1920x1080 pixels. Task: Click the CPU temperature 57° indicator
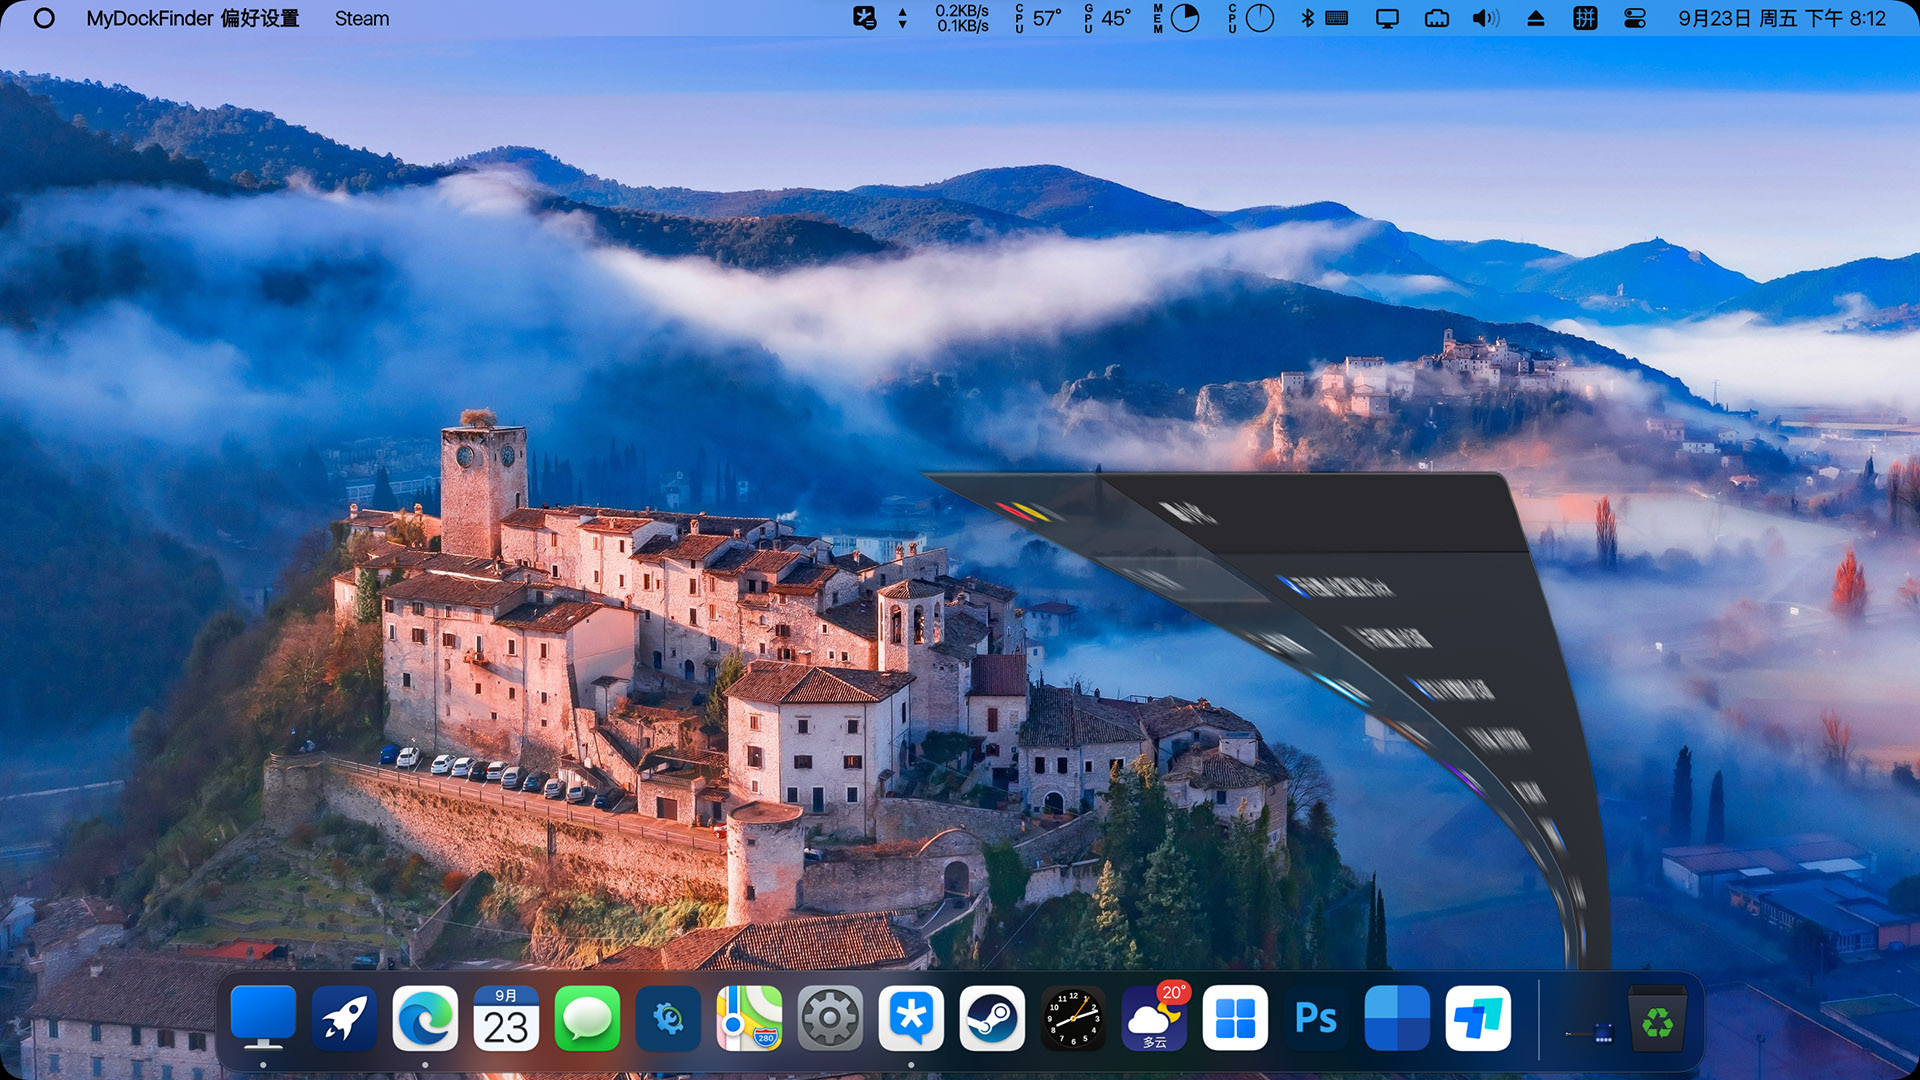click(x=1038, y=18)
